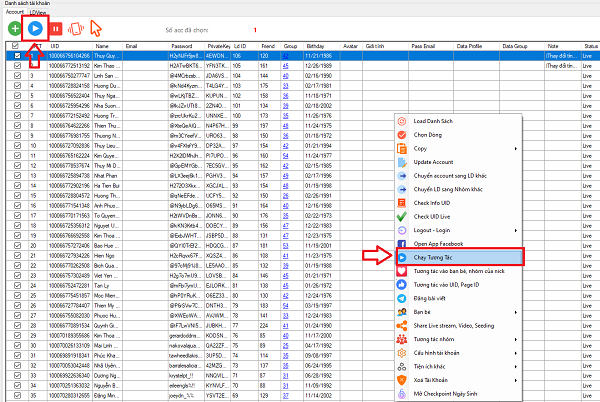Sort by the Birthday column header

(x=322, y=46)
